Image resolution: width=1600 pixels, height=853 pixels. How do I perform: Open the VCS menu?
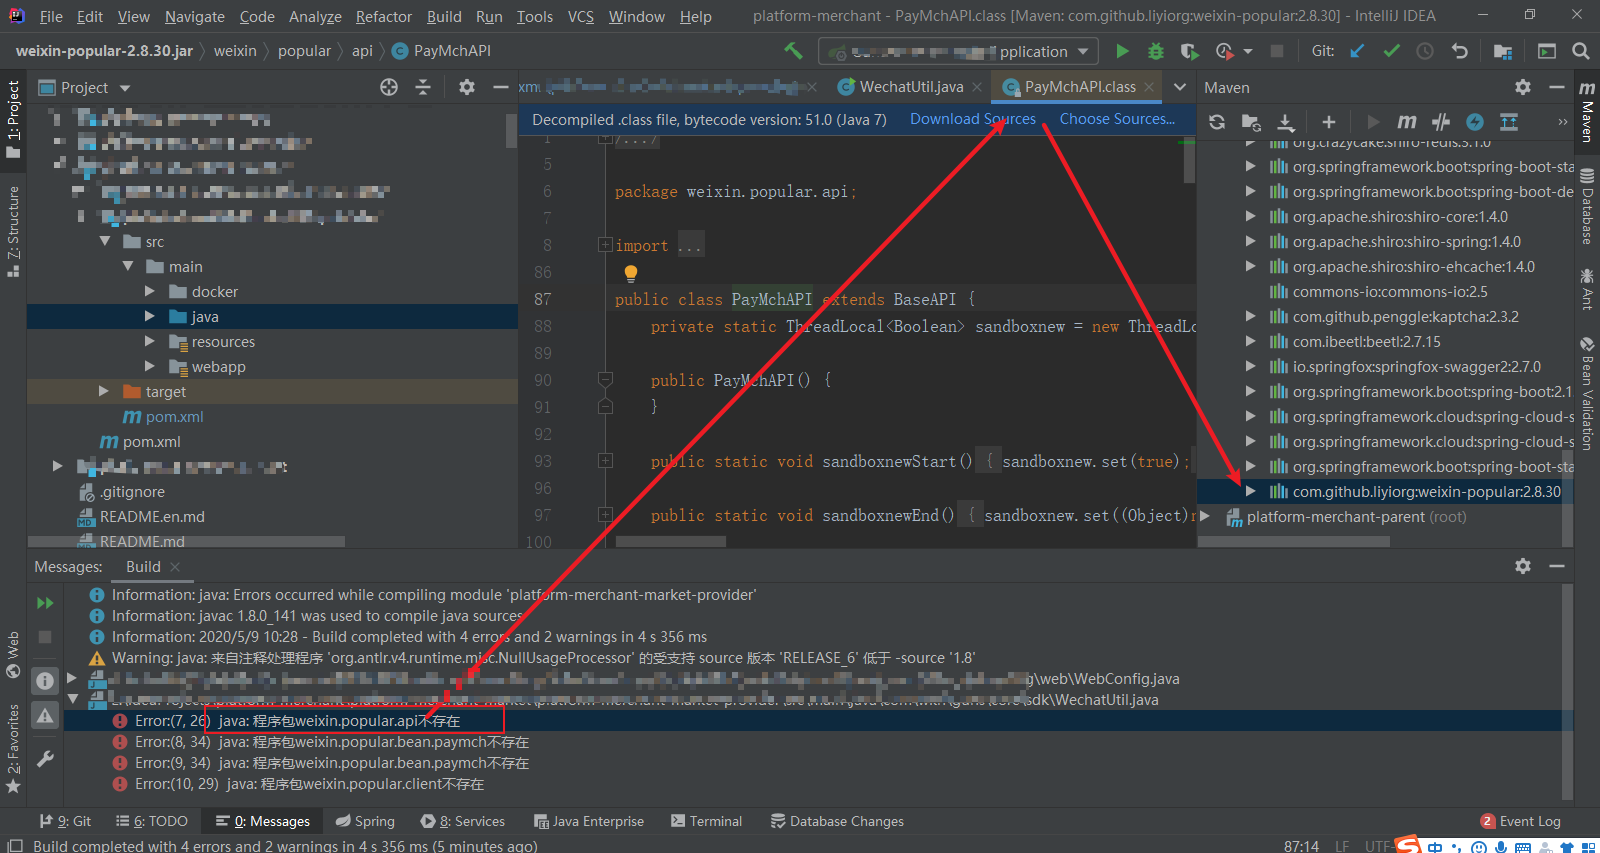pyautogui.click(x=581, y=16)
